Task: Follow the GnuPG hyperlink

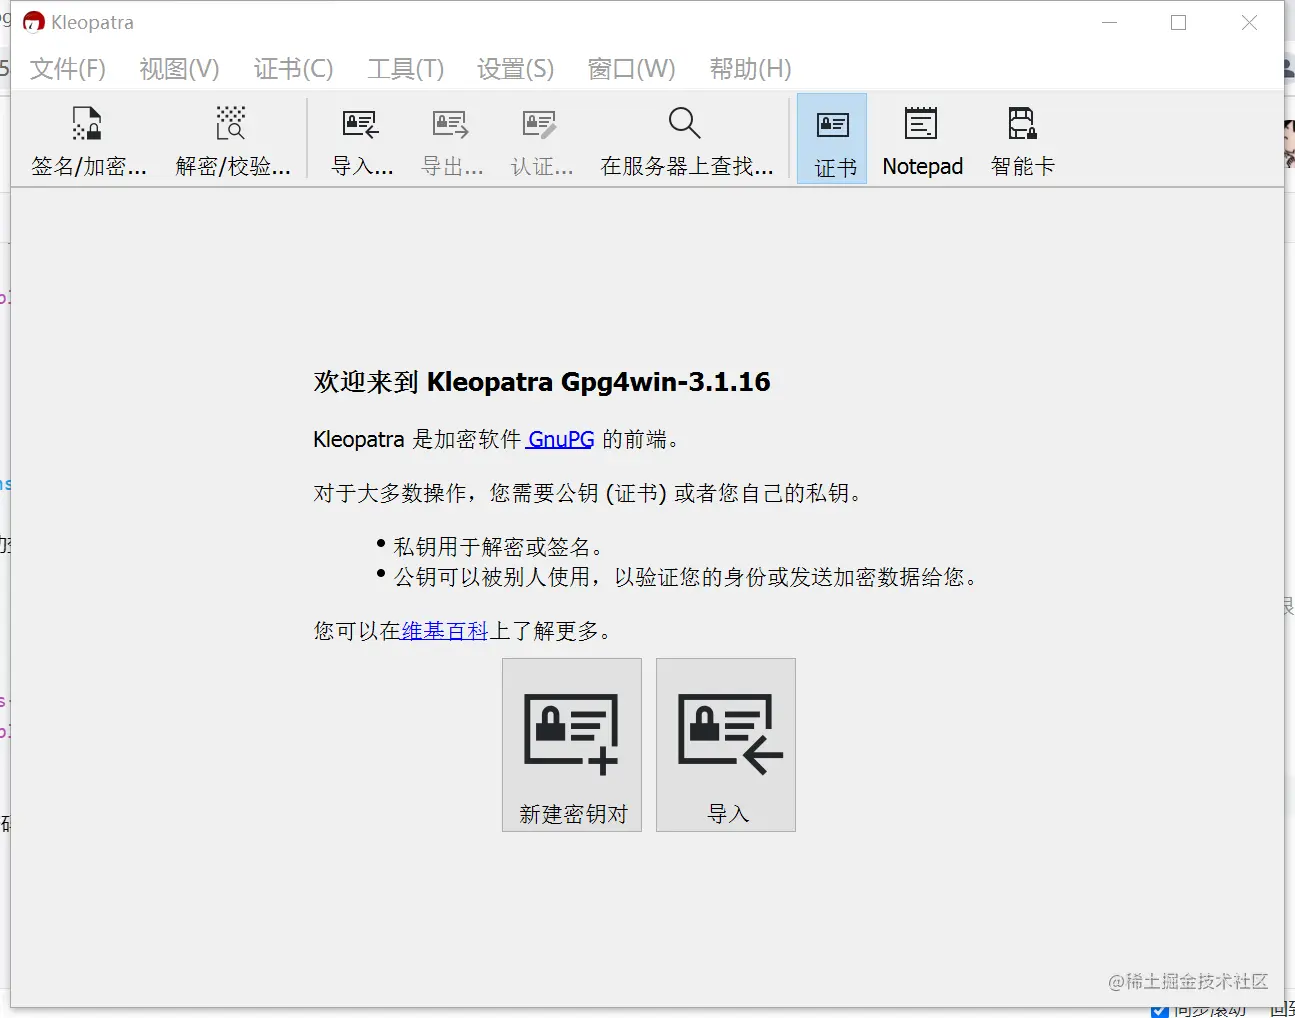Action: 560,439
